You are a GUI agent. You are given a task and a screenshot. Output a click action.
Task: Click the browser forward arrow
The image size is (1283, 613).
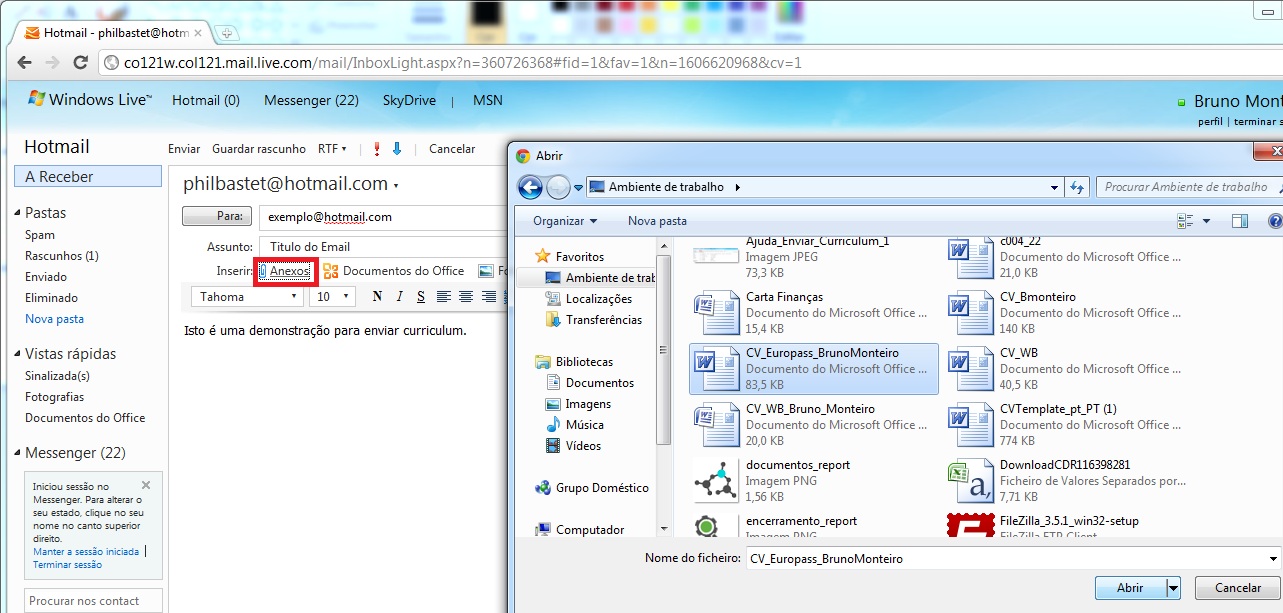(x=52, y=63)
